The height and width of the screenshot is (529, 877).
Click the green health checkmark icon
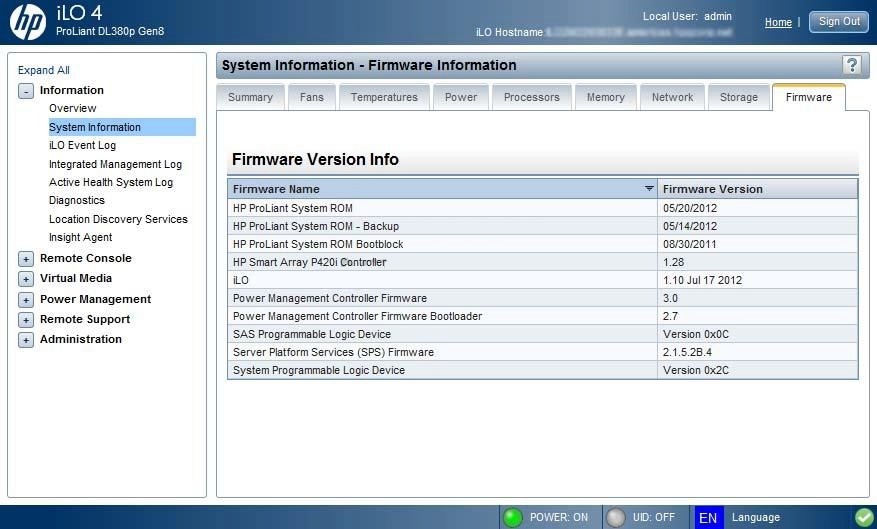pyautogui.click(x=865, y=517)
